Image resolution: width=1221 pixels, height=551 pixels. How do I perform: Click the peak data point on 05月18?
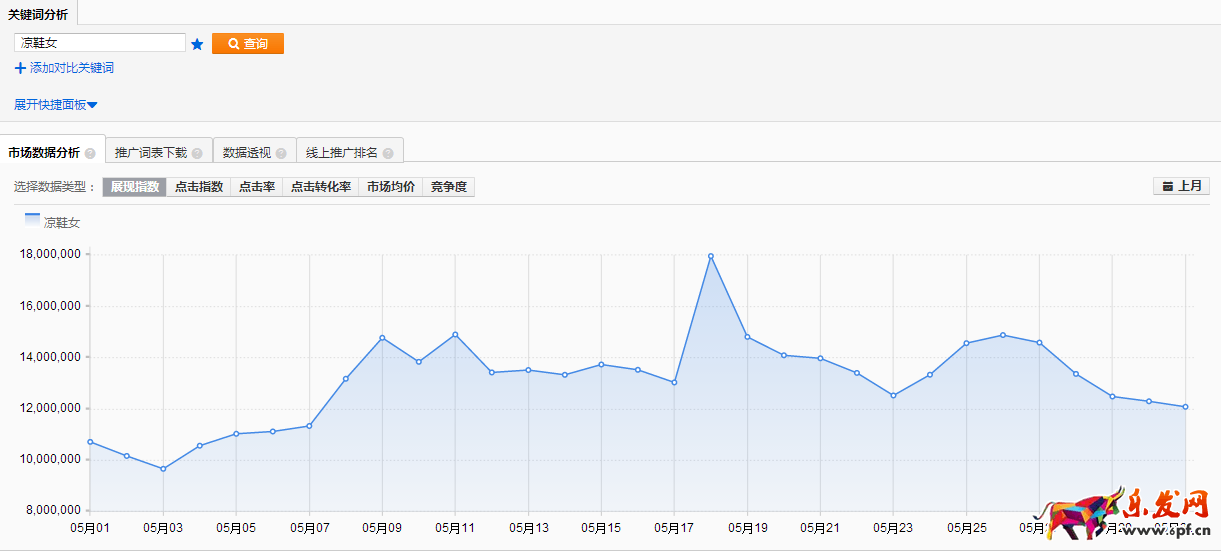pyautogui.click(x=711, y=256)
